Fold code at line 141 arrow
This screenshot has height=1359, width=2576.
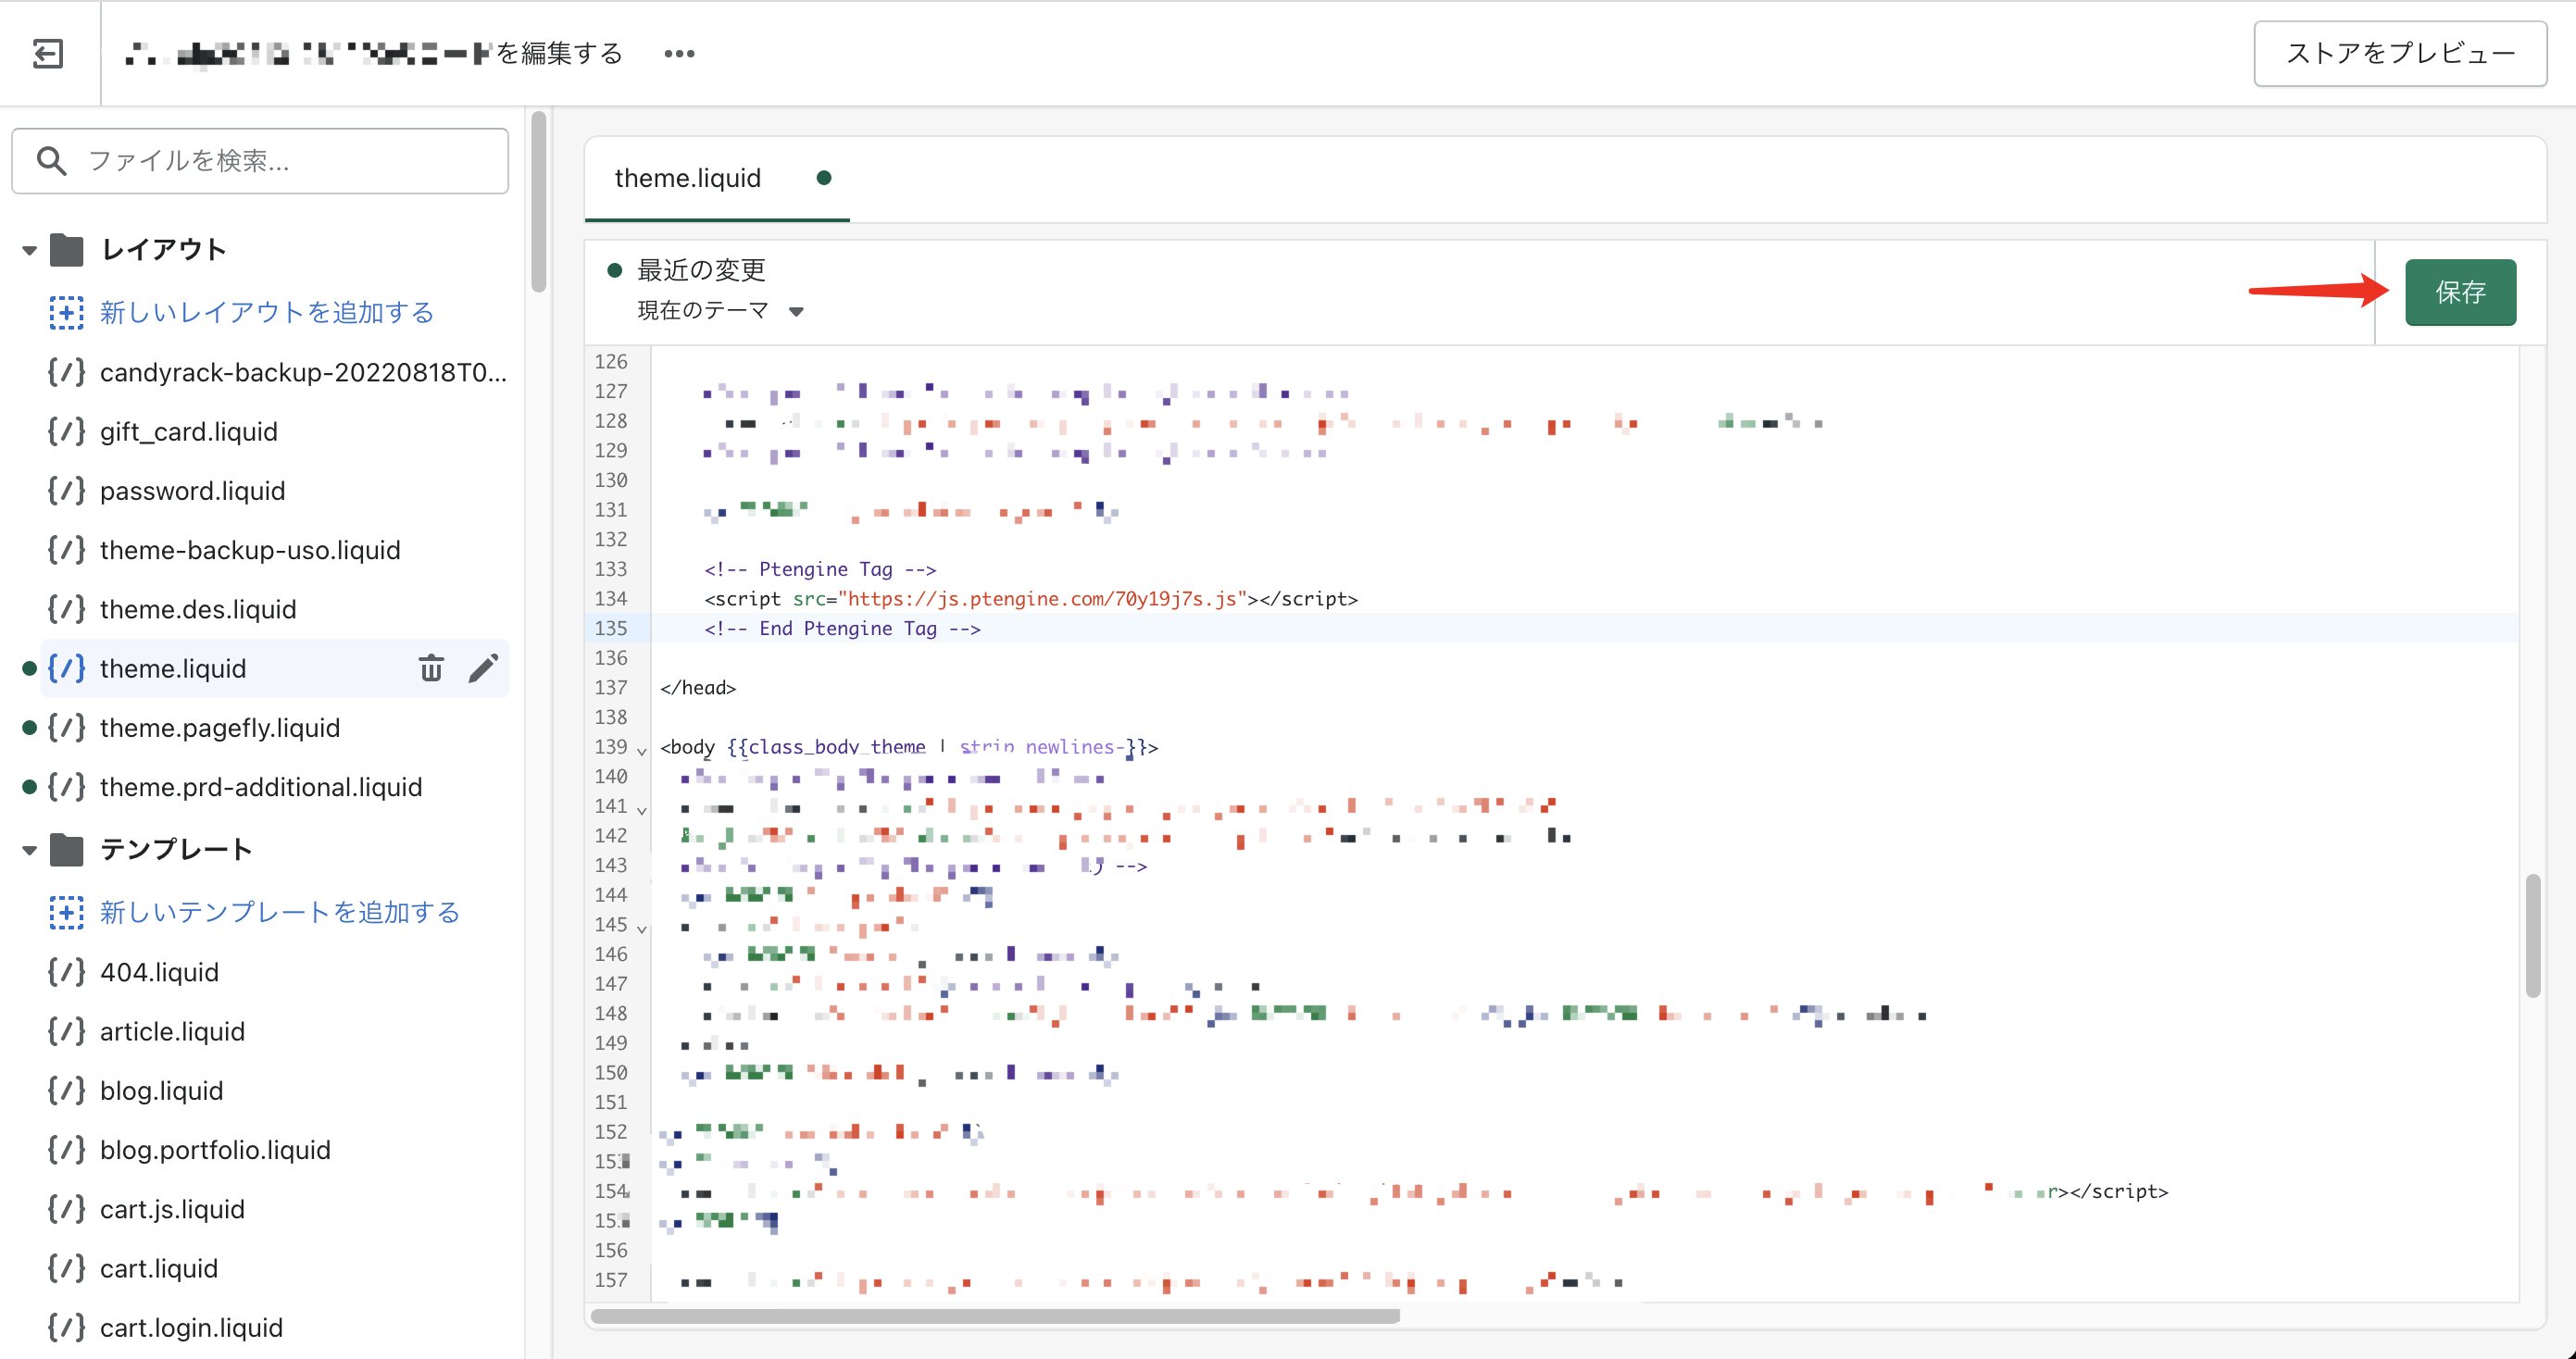click(x=642, y=809)
